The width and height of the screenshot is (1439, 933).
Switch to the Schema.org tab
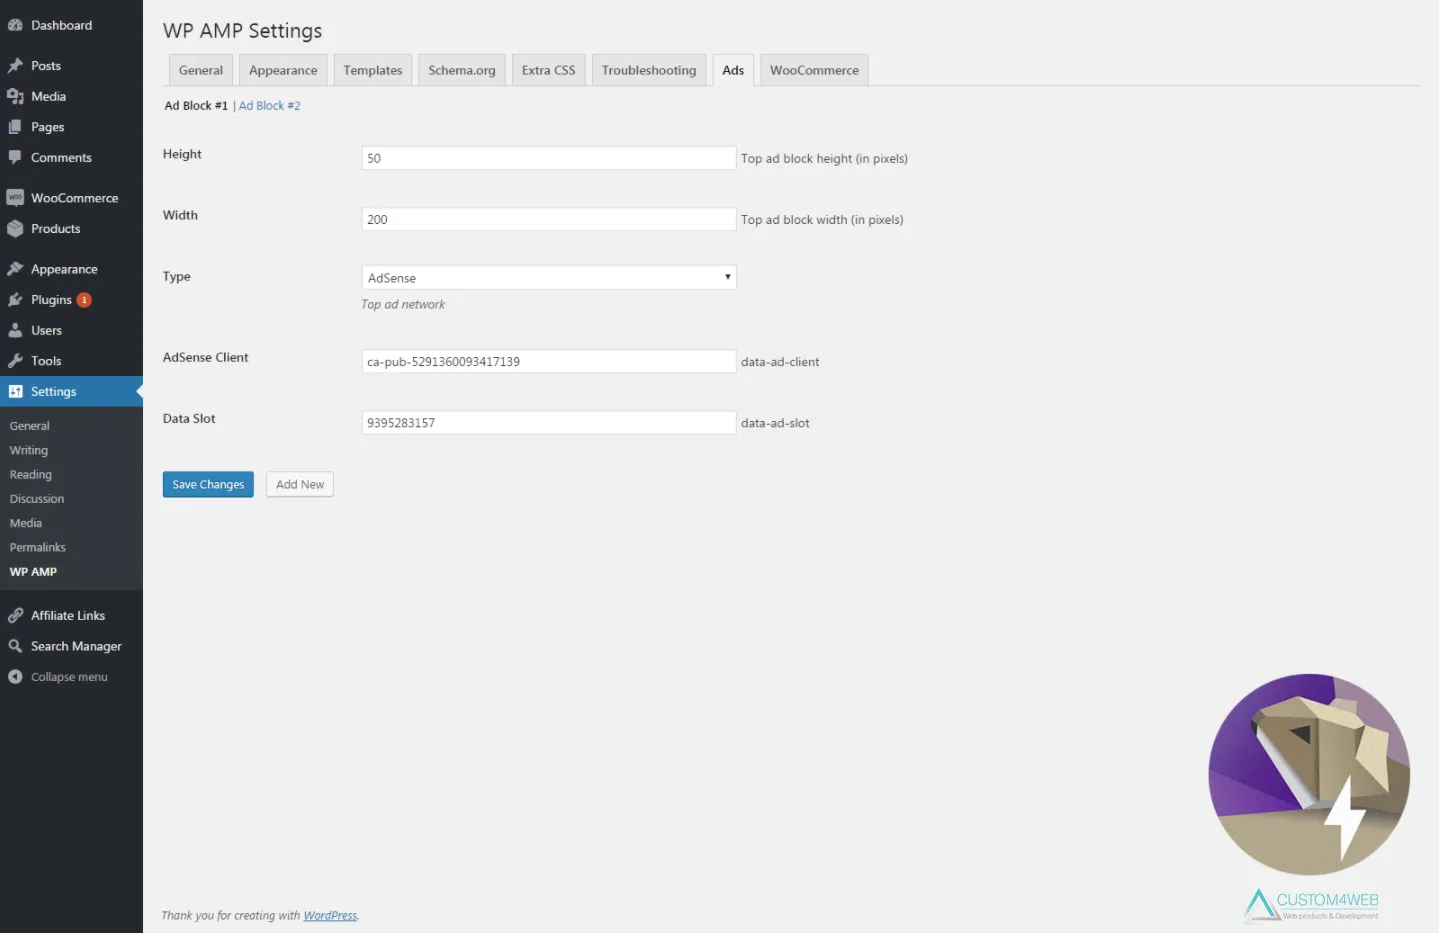pos(461,69)
